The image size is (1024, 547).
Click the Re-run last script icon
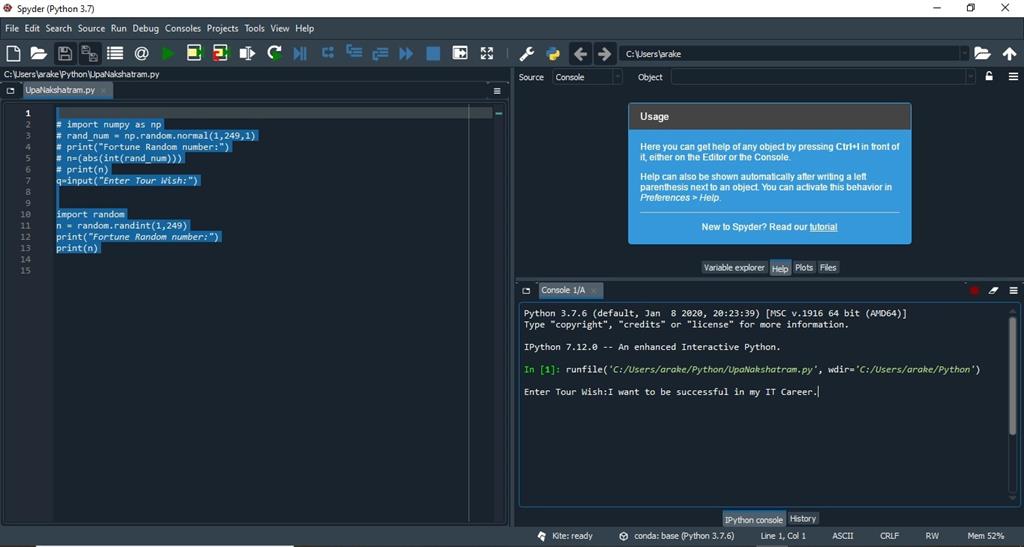pyautogui.click(x=274, y=53)
